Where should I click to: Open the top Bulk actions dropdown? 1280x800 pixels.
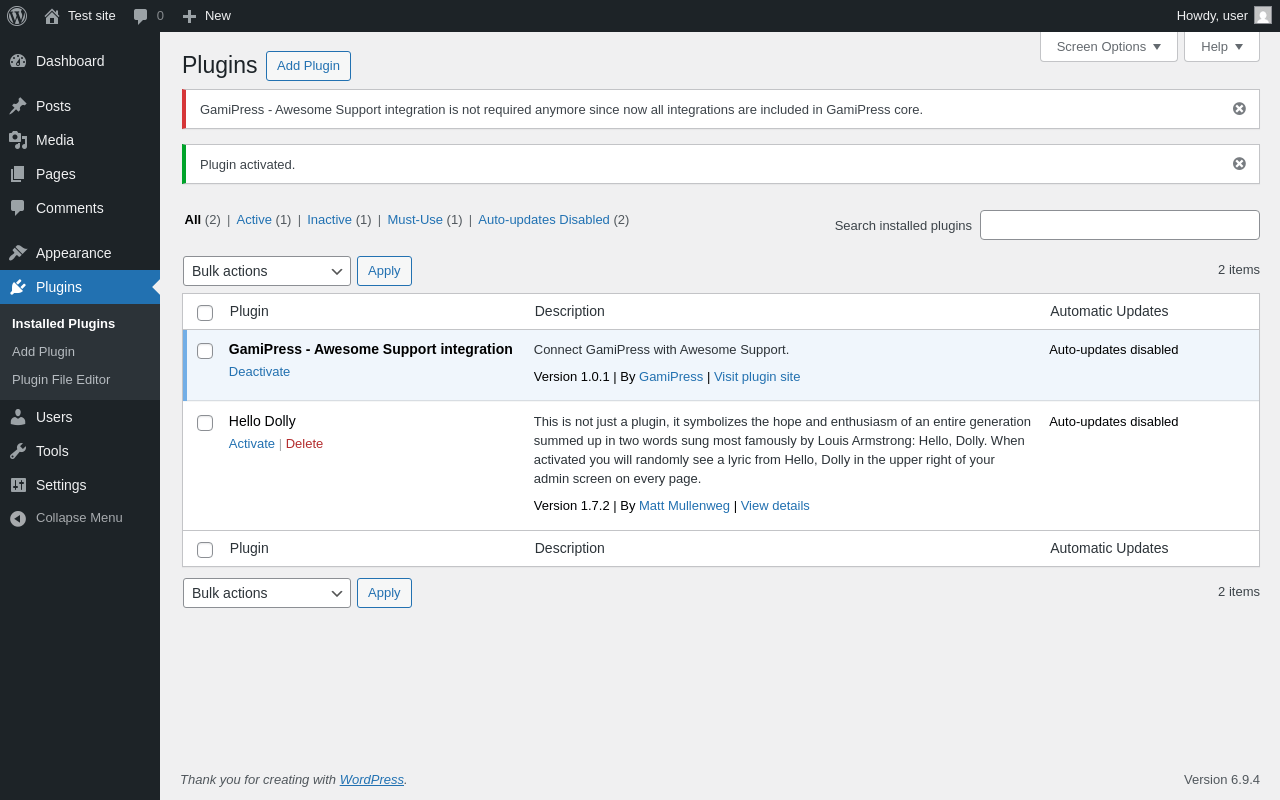click(x=267, y=271)
